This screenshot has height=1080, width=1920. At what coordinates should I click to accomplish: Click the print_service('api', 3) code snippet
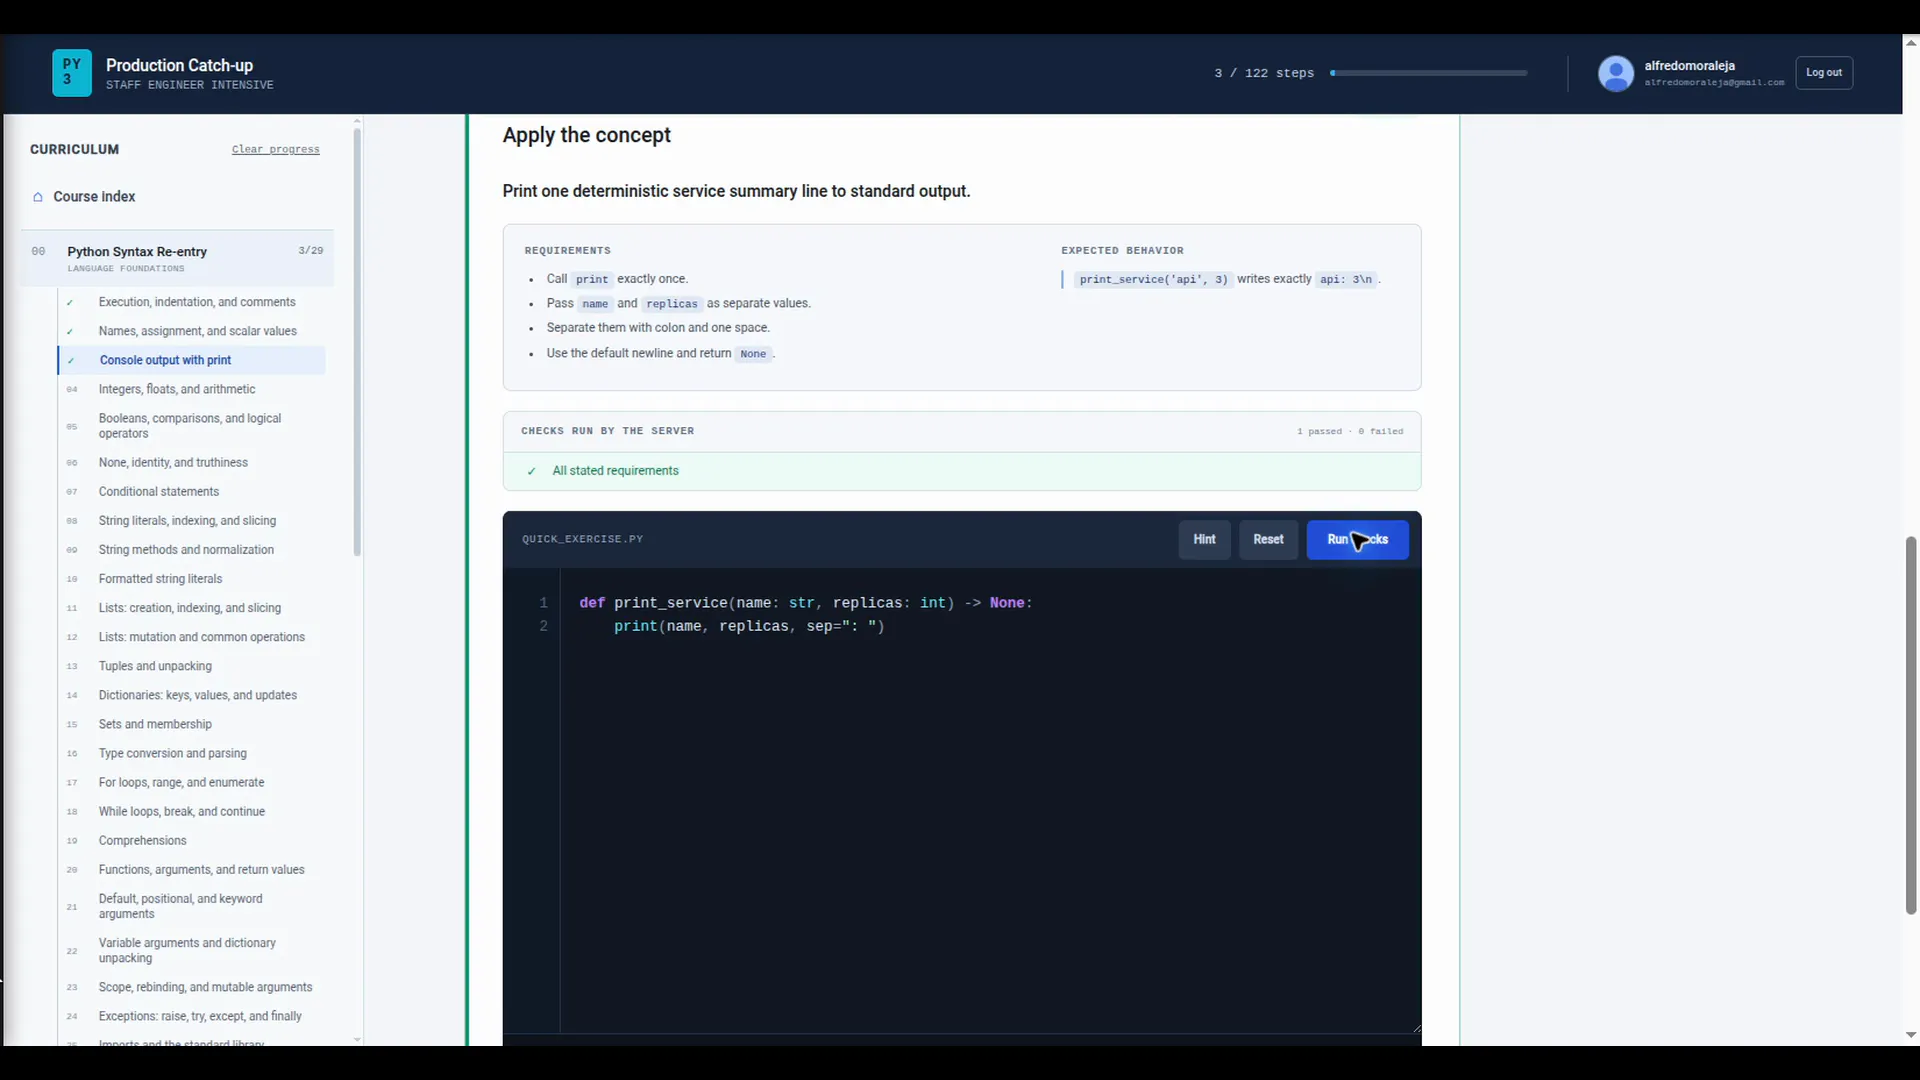tap(1153, 280)
